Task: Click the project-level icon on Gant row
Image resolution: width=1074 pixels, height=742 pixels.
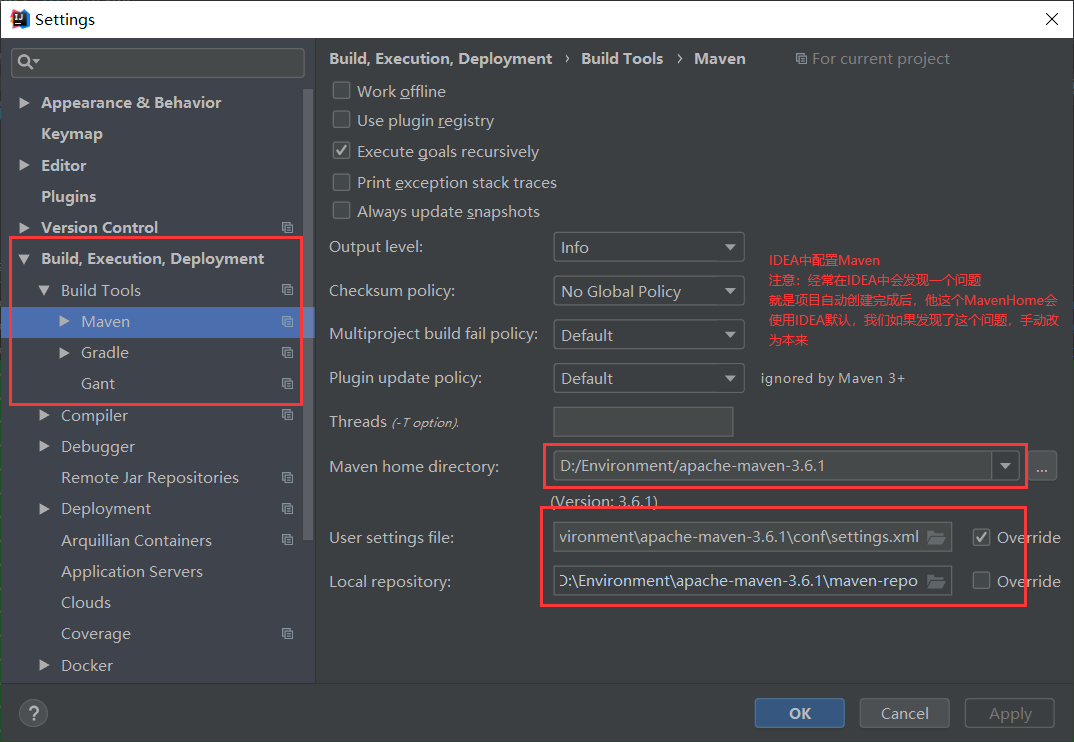Action: [x=288, y=384]
